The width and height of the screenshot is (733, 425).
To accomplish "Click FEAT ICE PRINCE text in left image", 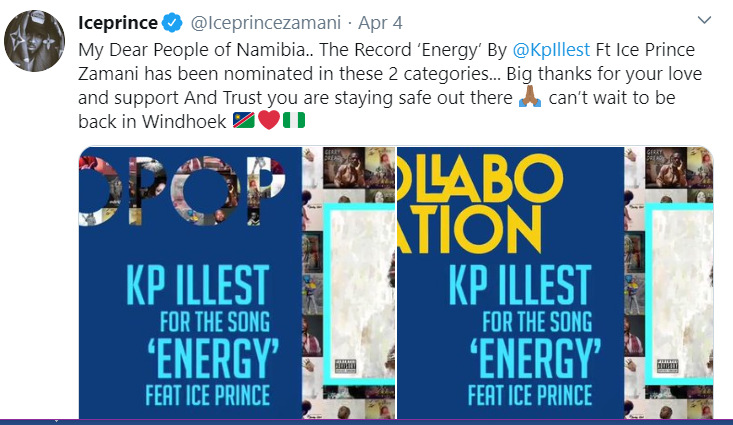I will pyautogui.click(x=190, y=393).
